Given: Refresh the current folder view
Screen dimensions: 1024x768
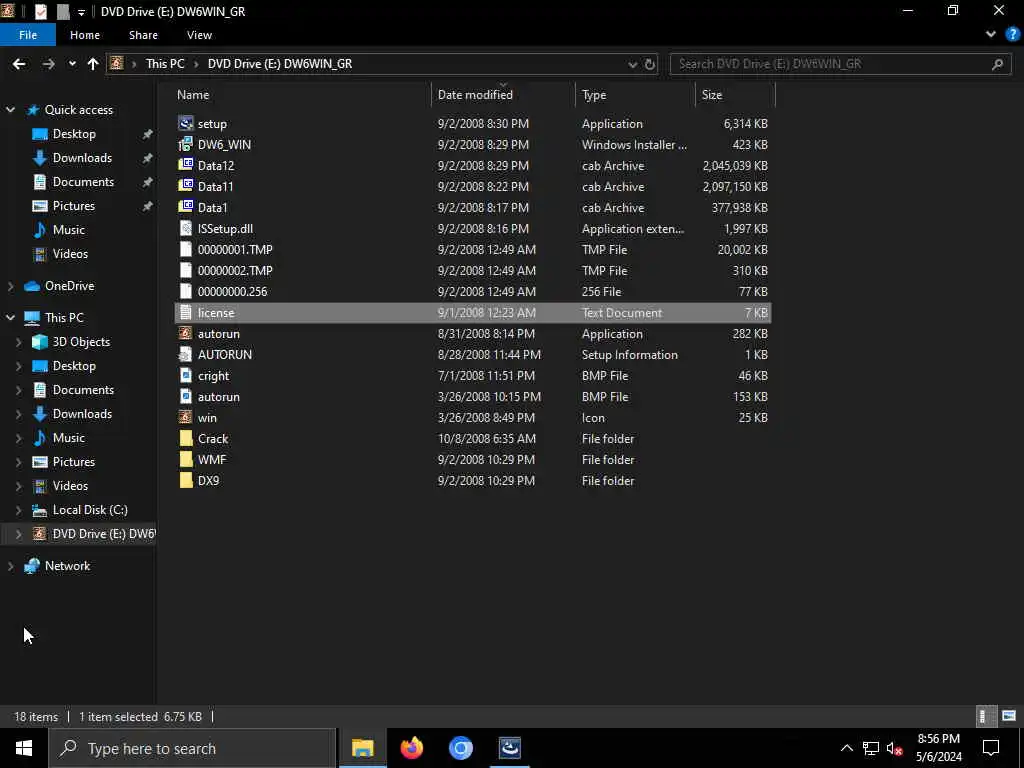Looking at the screenshot, I should (x=650, y=64).
